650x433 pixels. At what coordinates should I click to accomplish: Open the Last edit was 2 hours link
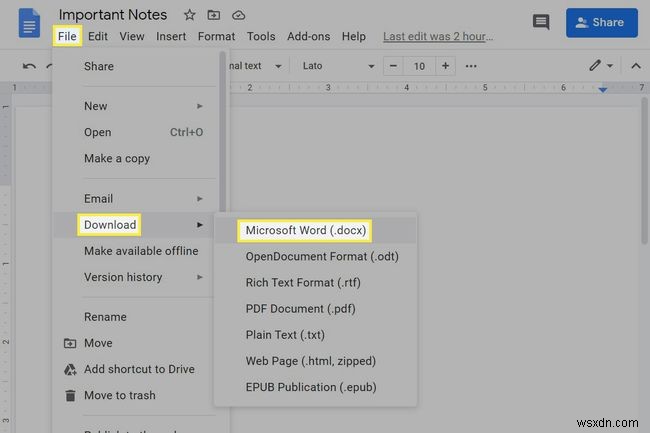pyautogui.click(x=438, y=36)
